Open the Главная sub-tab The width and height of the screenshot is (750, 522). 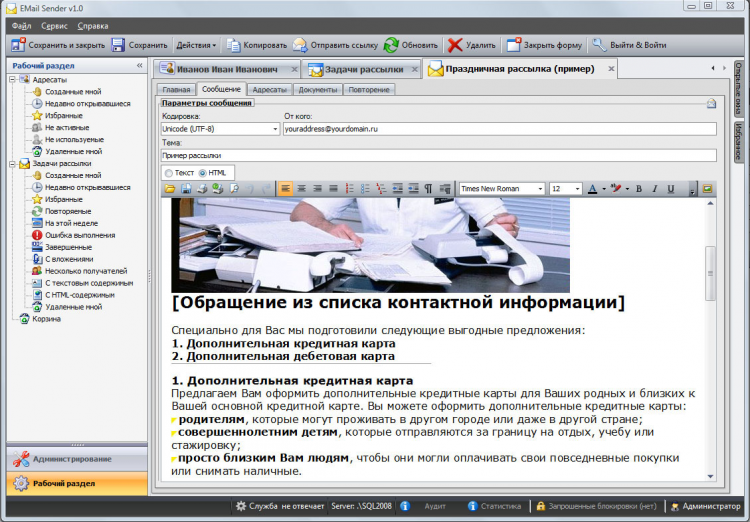tap(176, 89)
